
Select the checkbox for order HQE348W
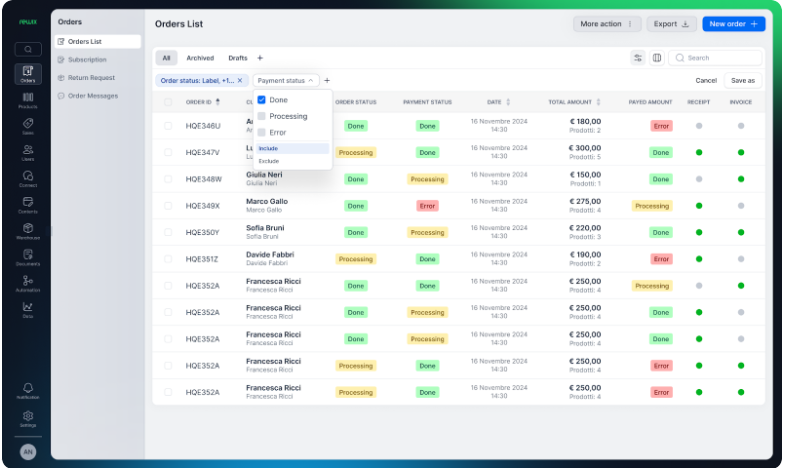tap(168, 179)
